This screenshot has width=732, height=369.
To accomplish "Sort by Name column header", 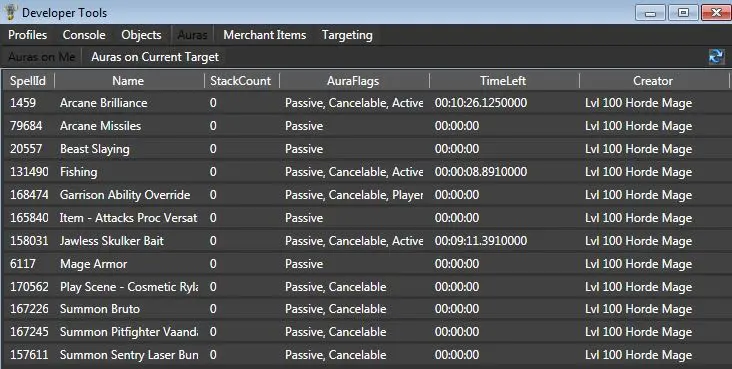I will point(128,81).
